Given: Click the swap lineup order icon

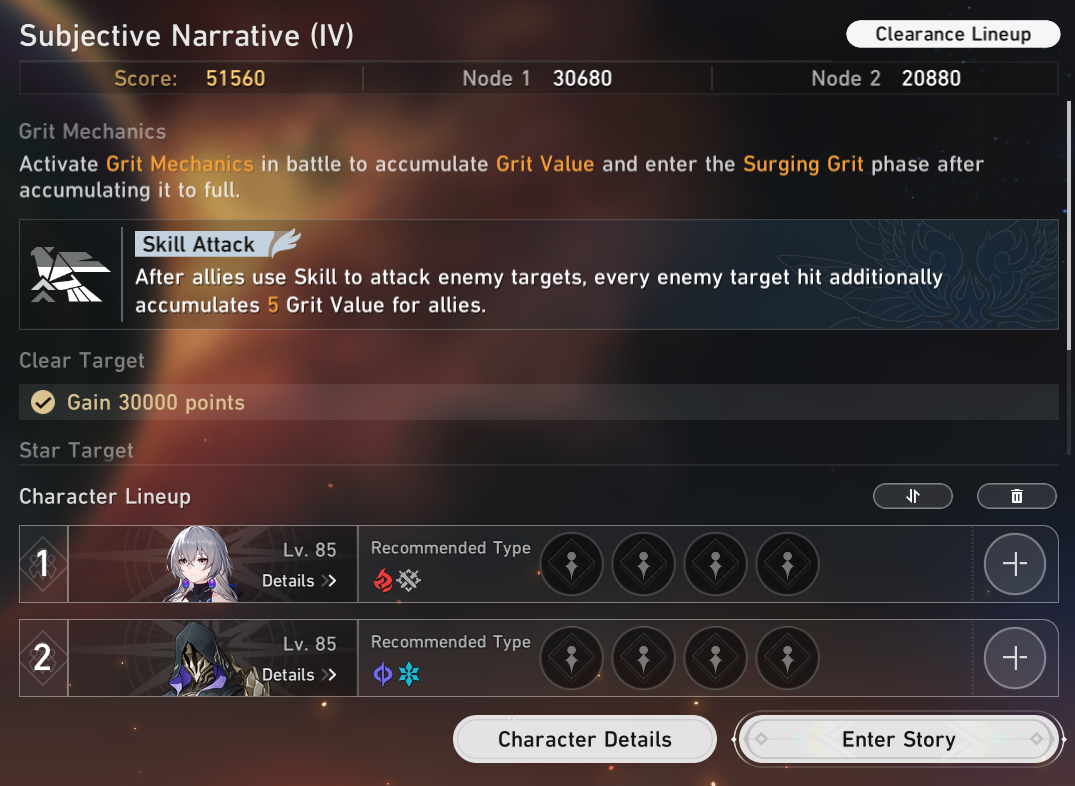Looking at the screenshot, I should [x=913, y=496].
